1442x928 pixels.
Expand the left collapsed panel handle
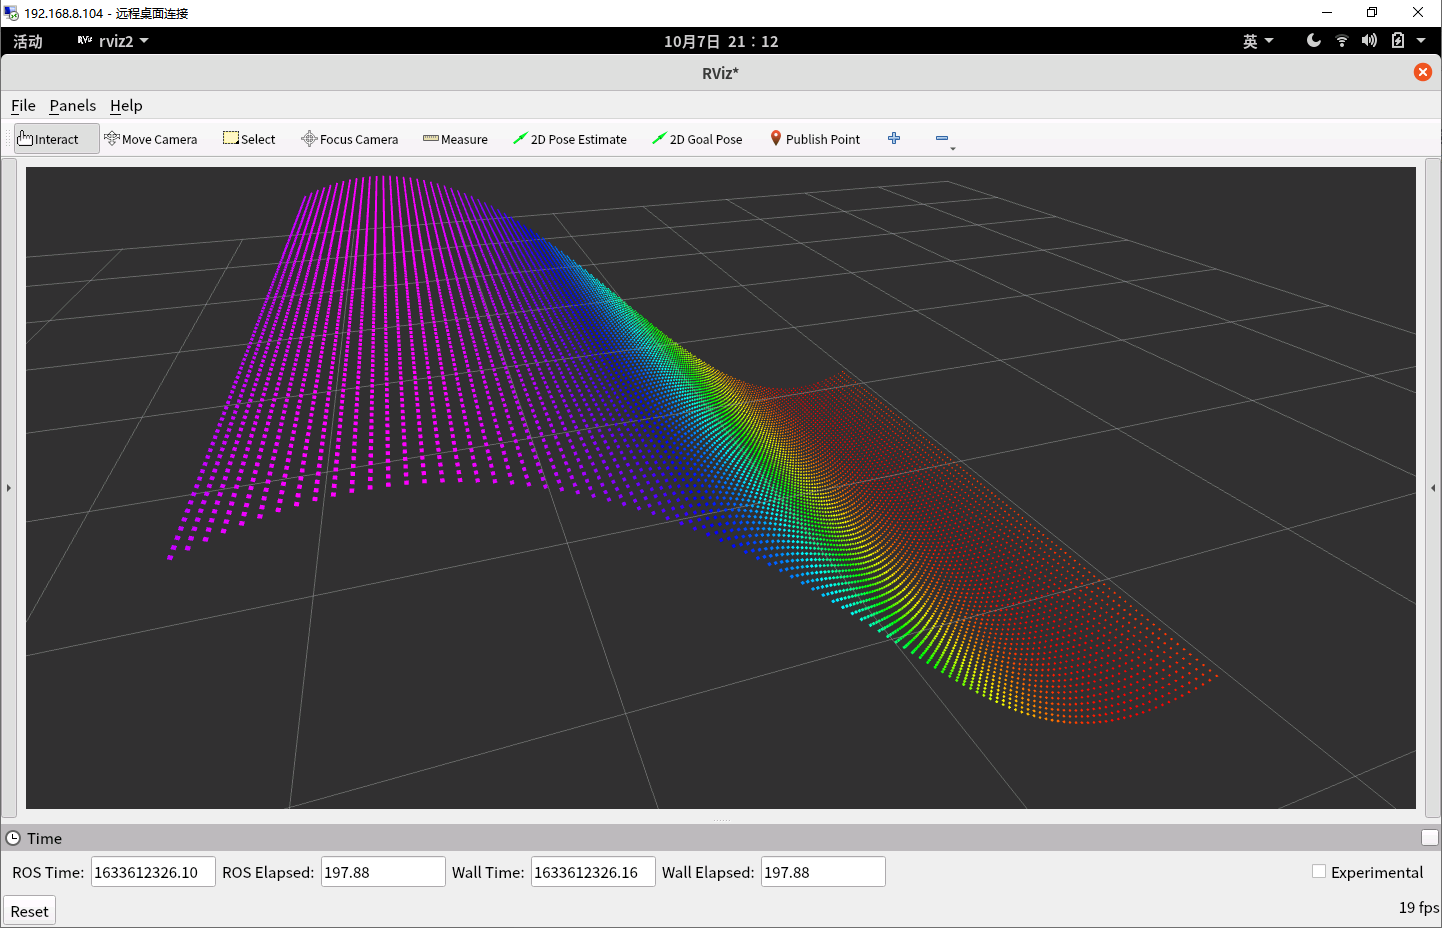(9, 488)
